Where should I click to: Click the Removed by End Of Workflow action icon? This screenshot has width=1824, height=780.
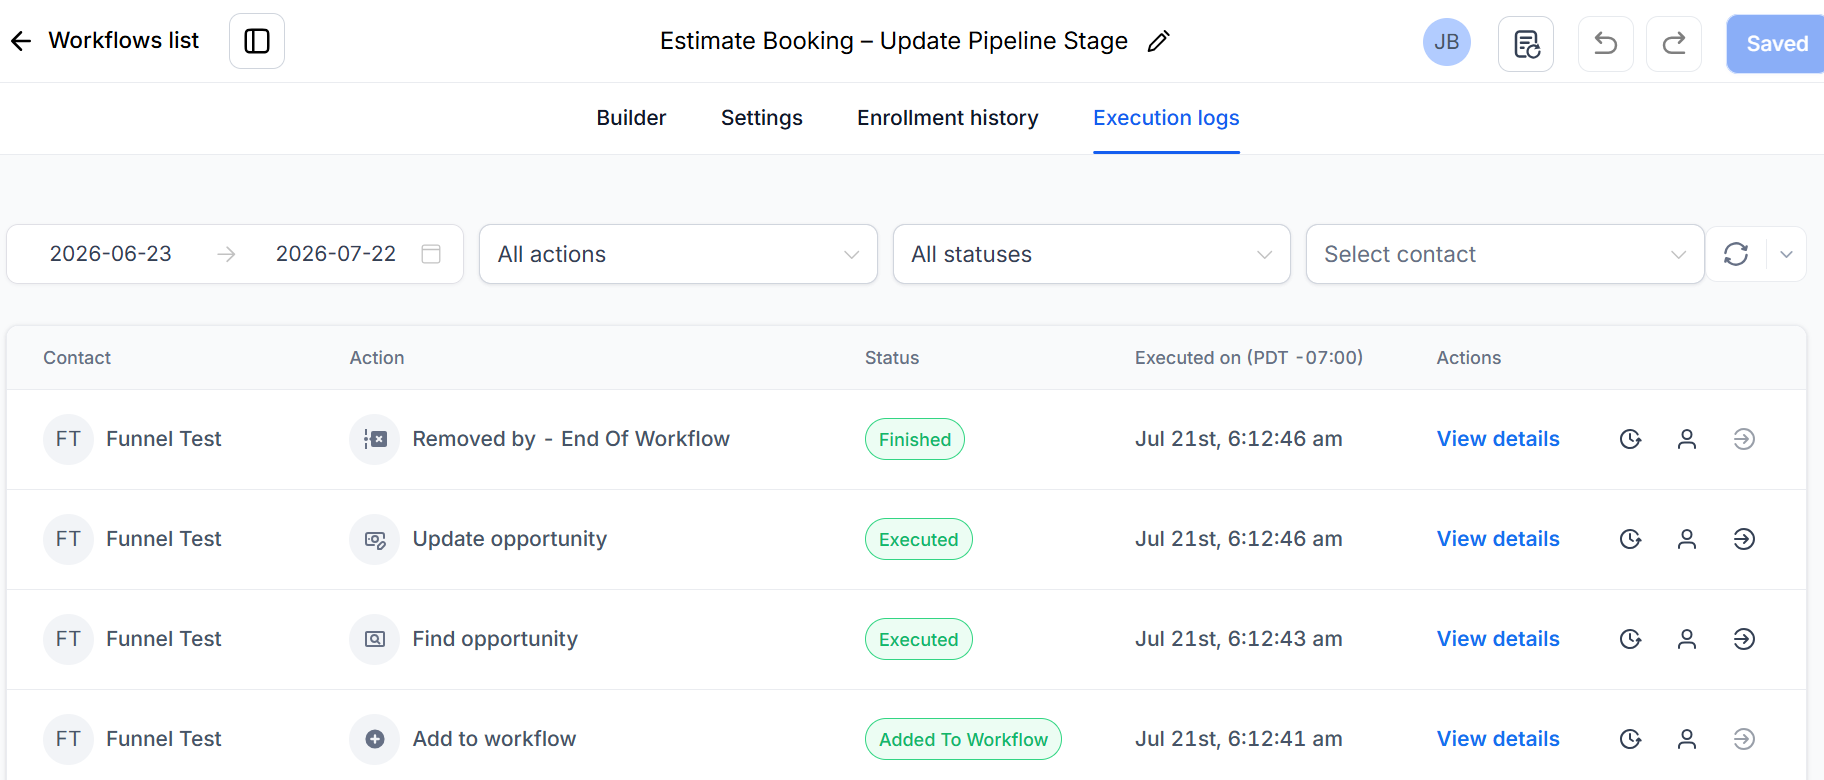(375, 439)
